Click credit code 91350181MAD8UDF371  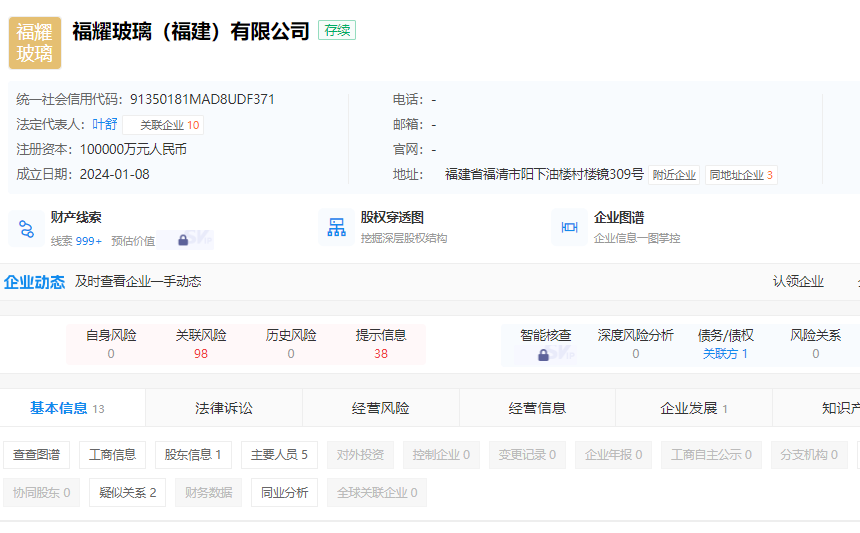click(202, 99)
